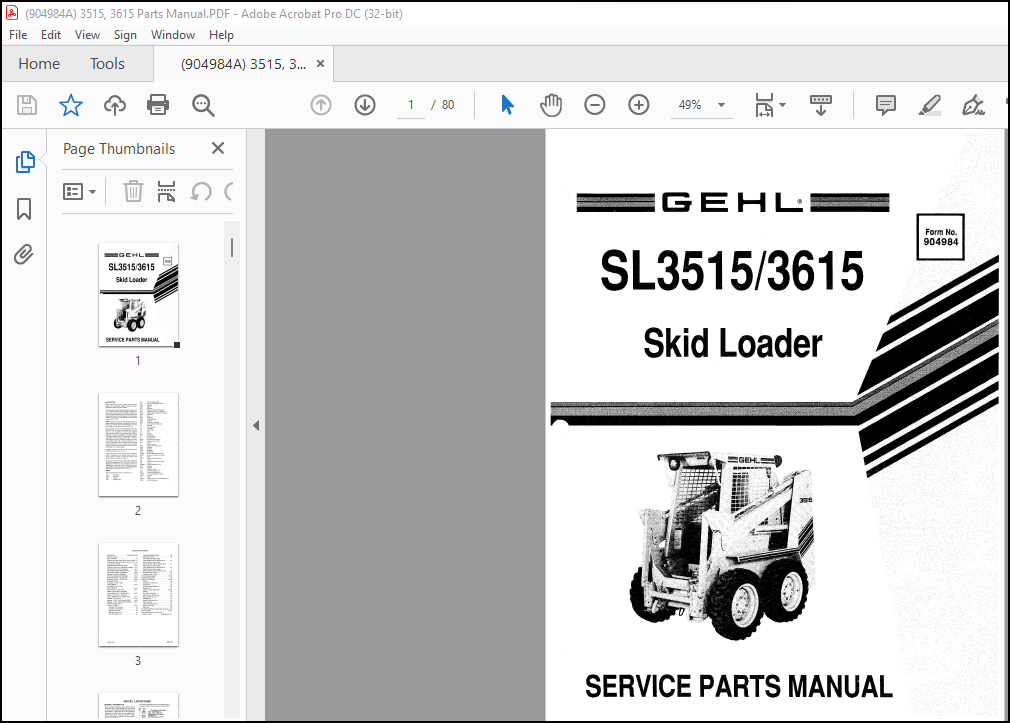The height and width of the screenshot is (723, 1010).
Task: Click the 'Form No. 904984' box
Action: click(x=940, y=237)
